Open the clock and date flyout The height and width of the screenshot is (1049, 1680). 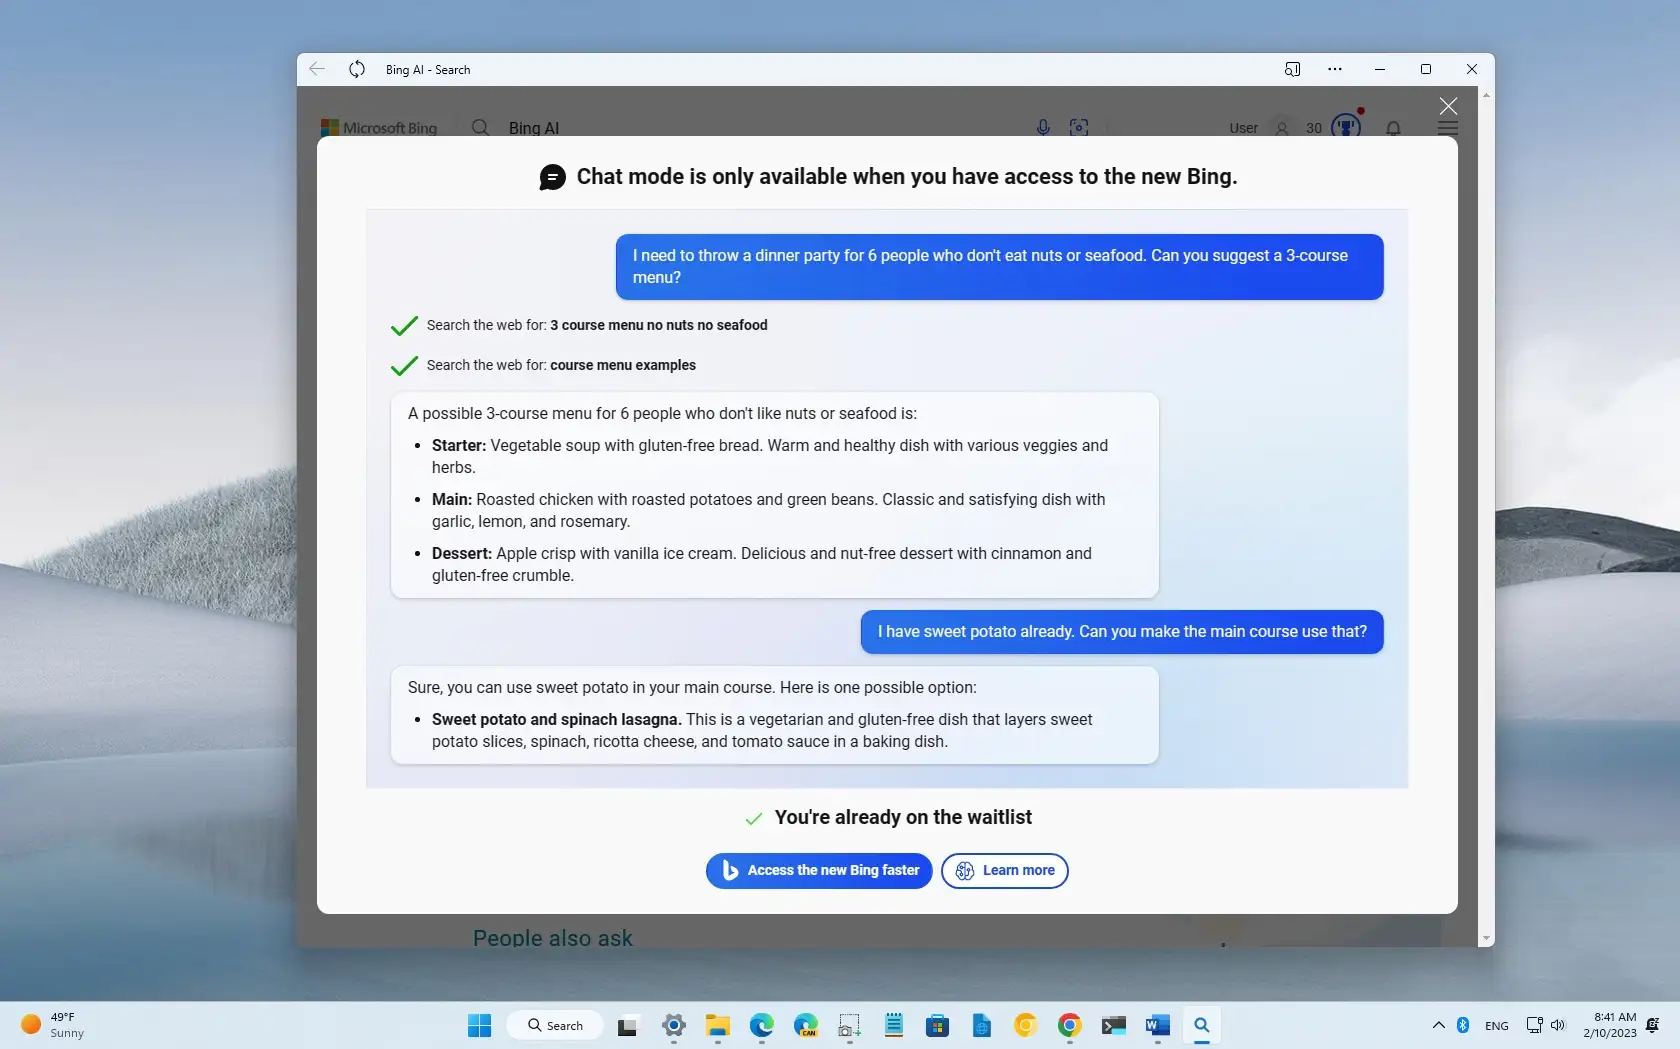coord(1609,1025)
